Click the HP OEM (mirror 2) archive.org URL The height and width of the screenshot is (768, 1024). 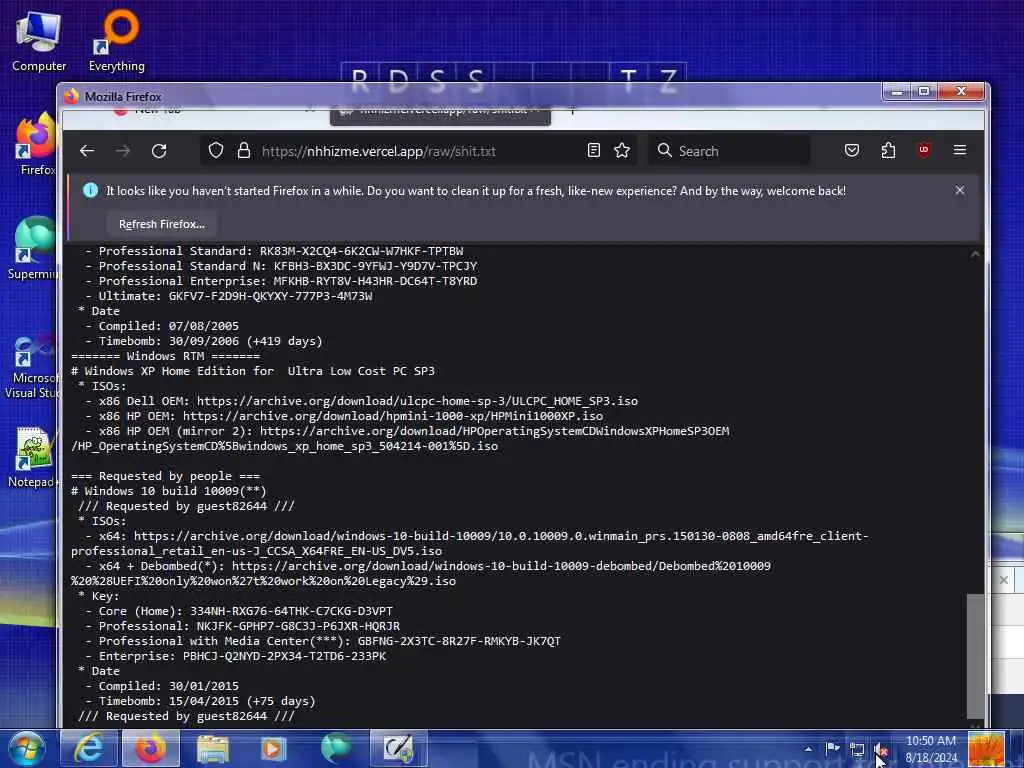[x=400, y=439]
